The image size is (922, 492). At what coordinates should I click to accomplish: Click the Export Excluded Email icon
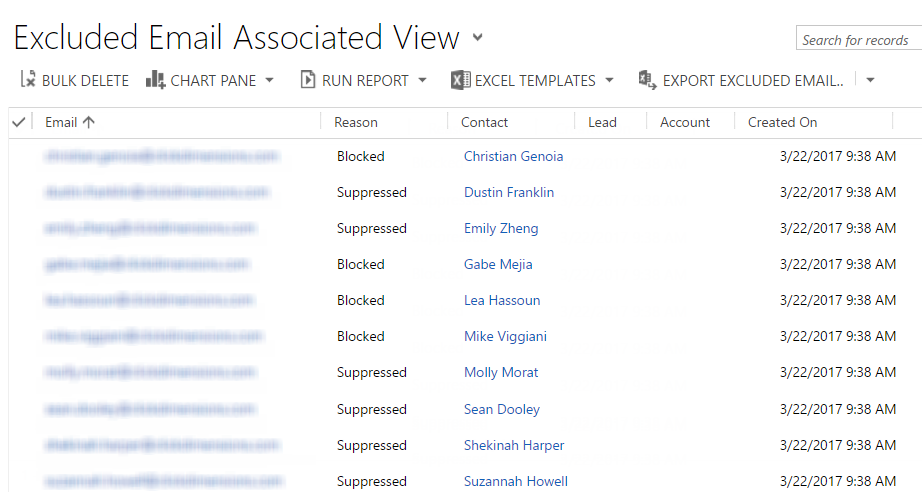click(647, 80)
